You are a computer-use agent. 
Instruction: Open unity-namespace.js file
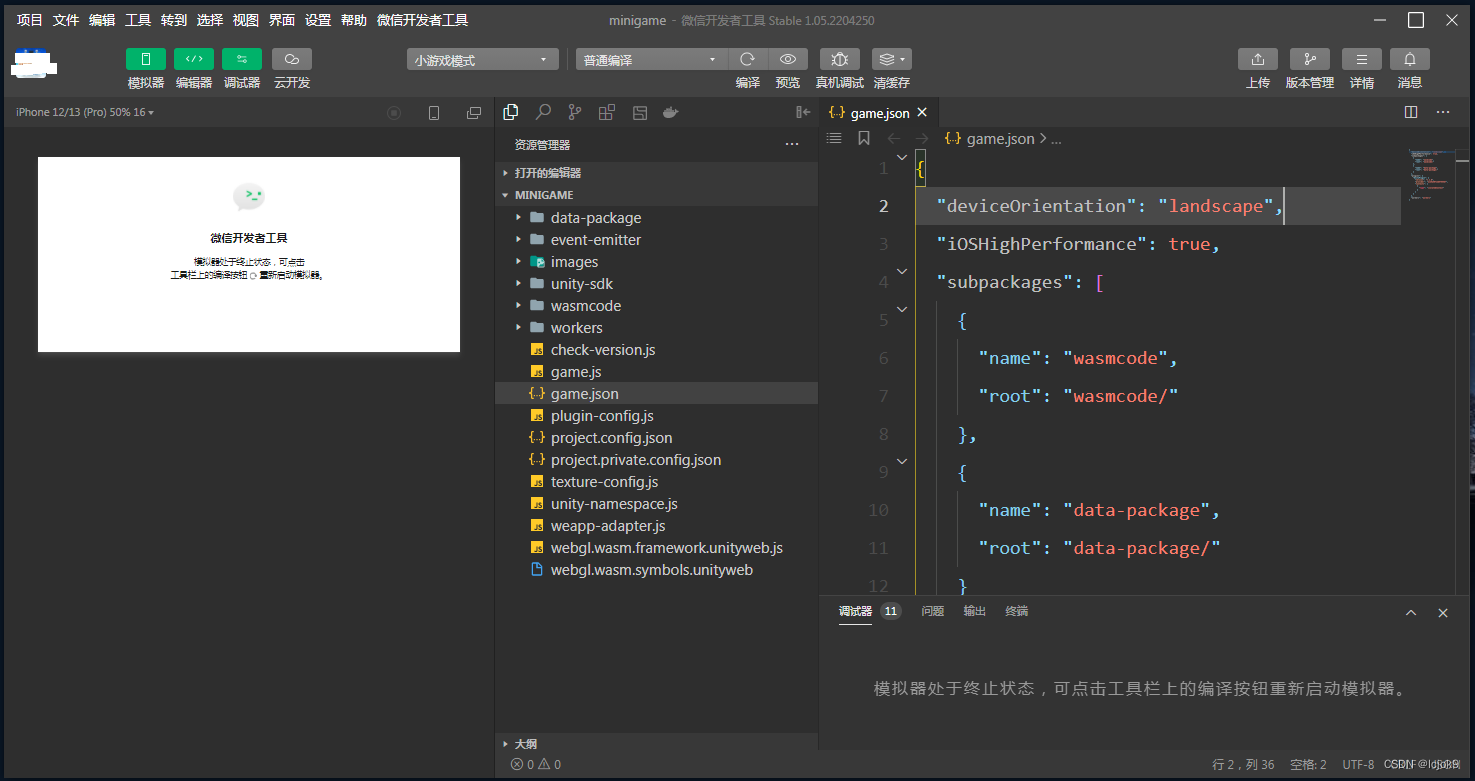pyautogui.click(x=656, y=504)
